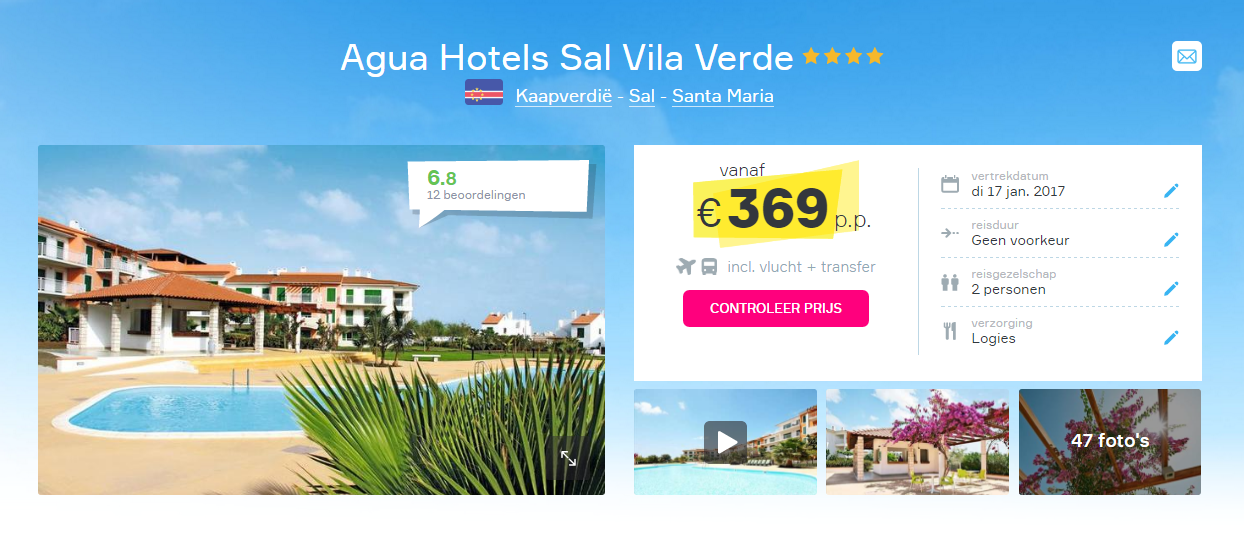Open the Santa Maria link
Viewport: 1244px width, 536px height.
pos(723,96)
